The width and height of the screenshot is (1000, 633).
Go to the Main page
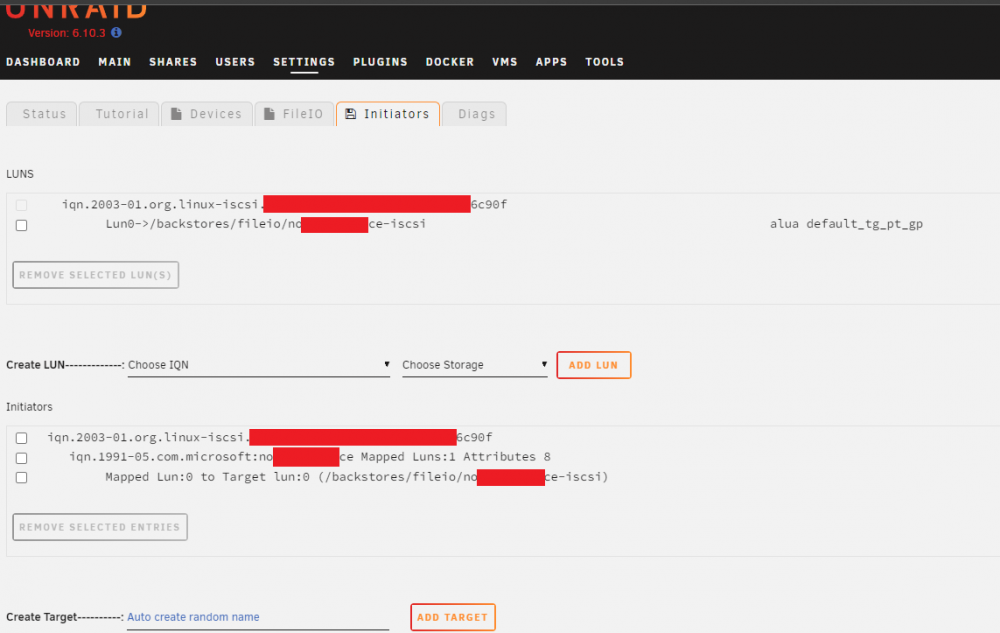pos(115,62)
